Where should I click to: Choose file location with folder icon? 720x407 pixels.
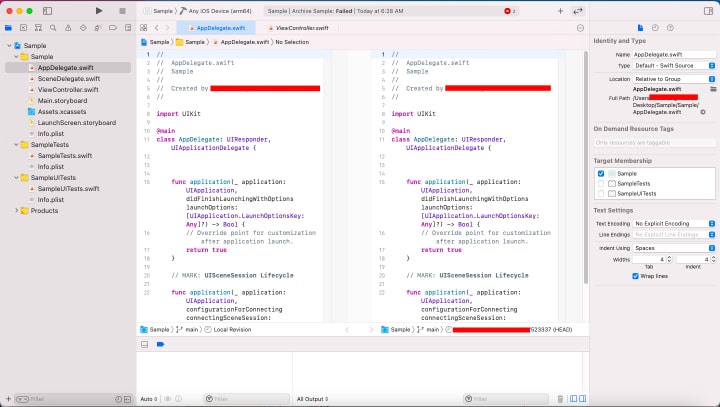713,89
